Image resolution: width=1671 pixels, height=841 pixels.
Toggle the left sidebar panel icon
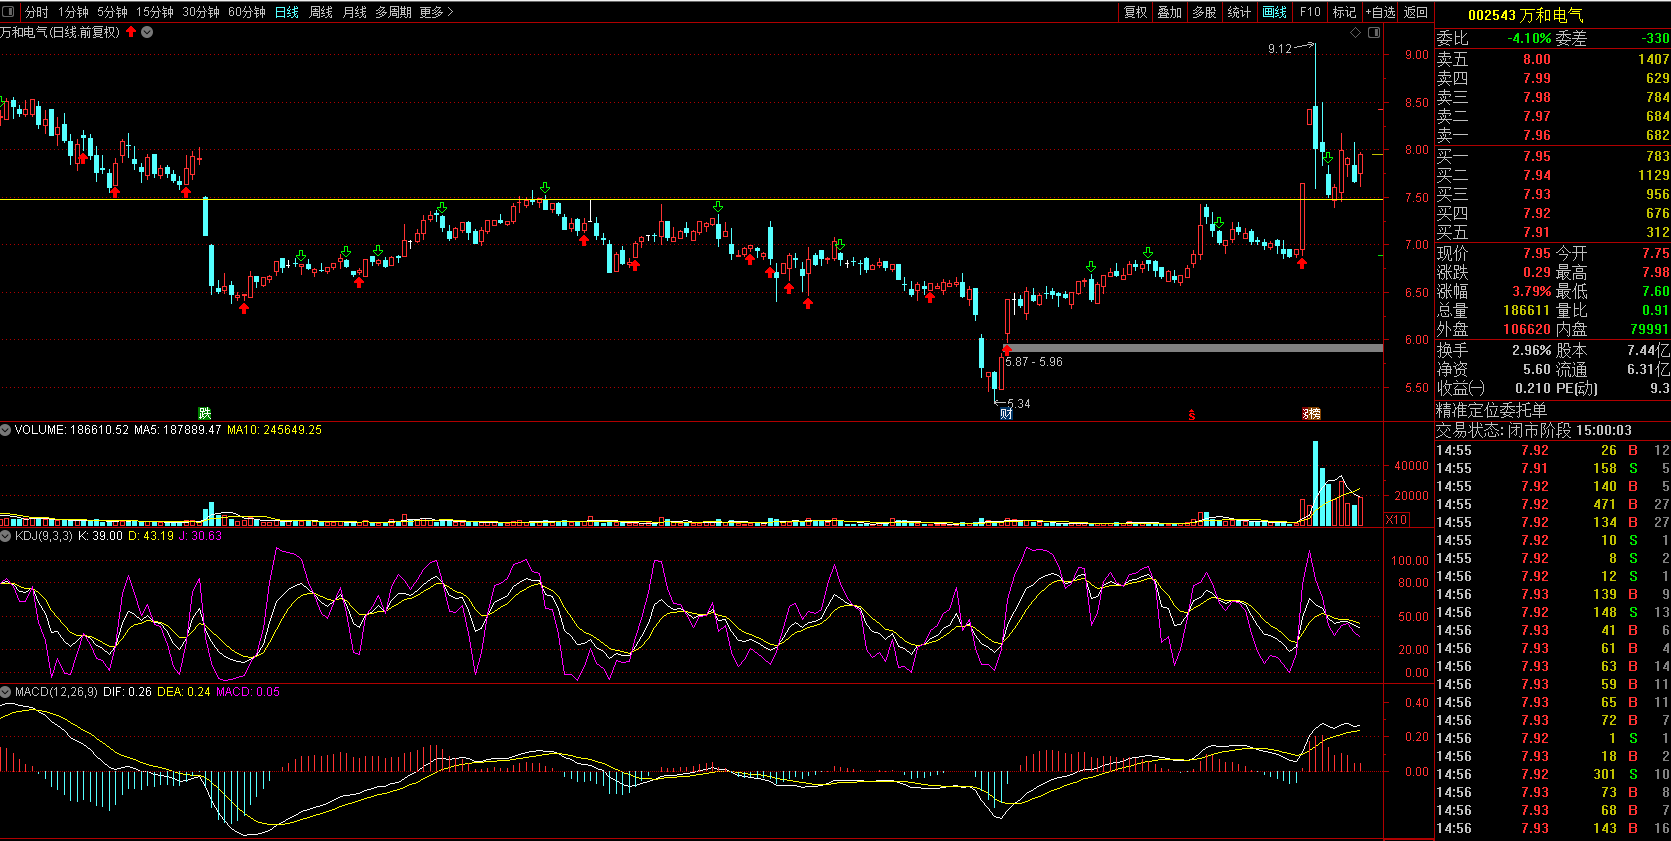coord(10,12)
